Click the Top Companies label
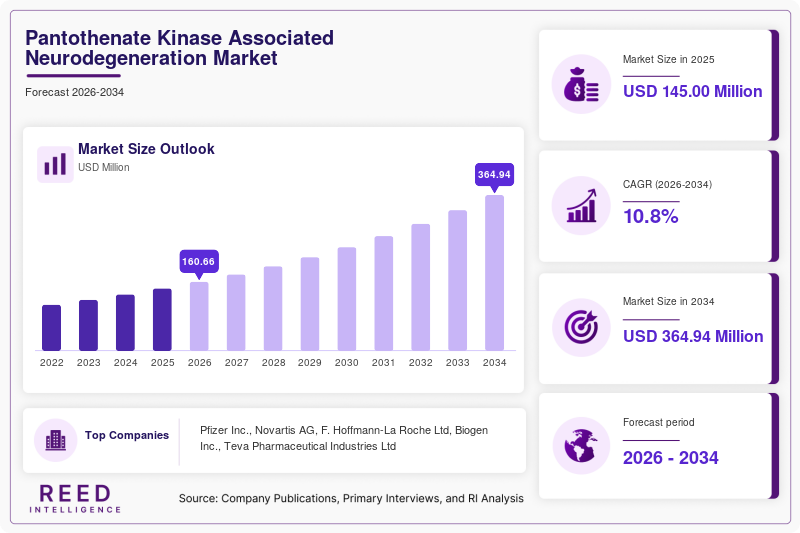Screen dimensions: 800x533 (x=127, y=435)
